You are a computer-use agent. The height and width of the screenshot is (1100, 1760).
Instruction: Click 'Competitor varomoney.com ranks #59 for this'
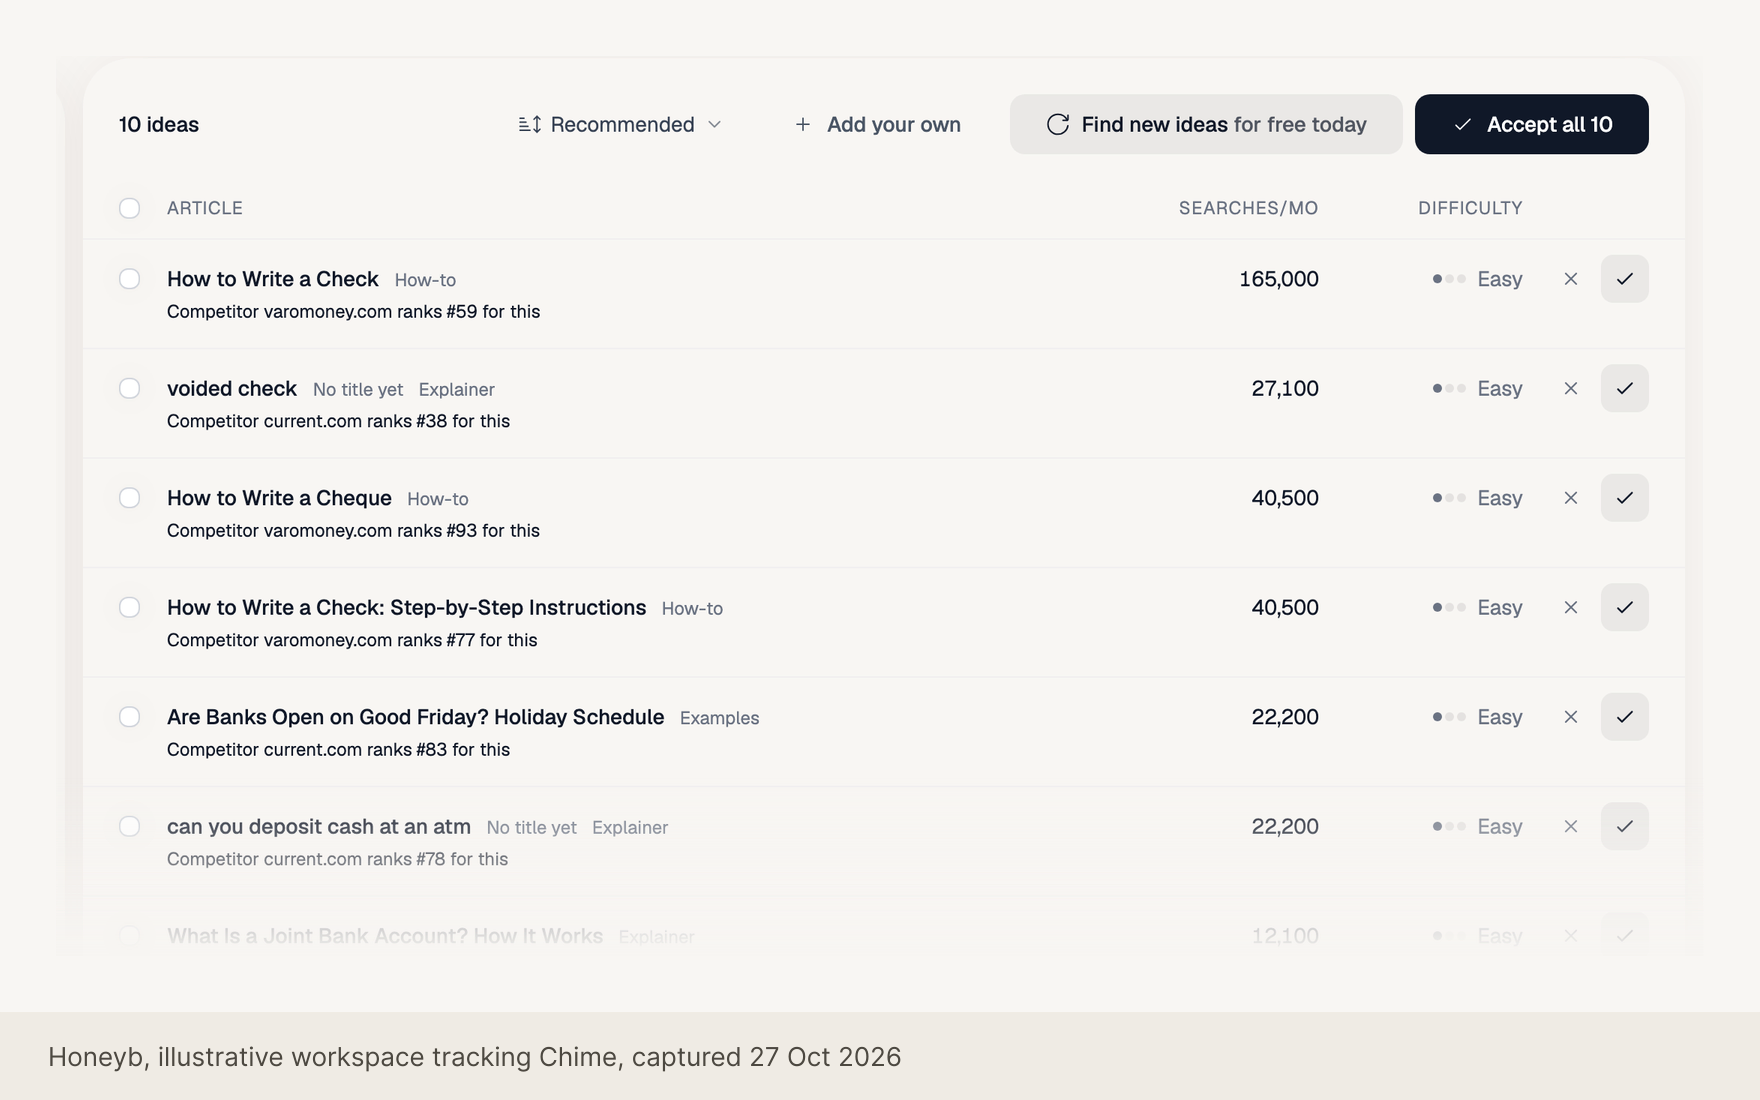353,312
